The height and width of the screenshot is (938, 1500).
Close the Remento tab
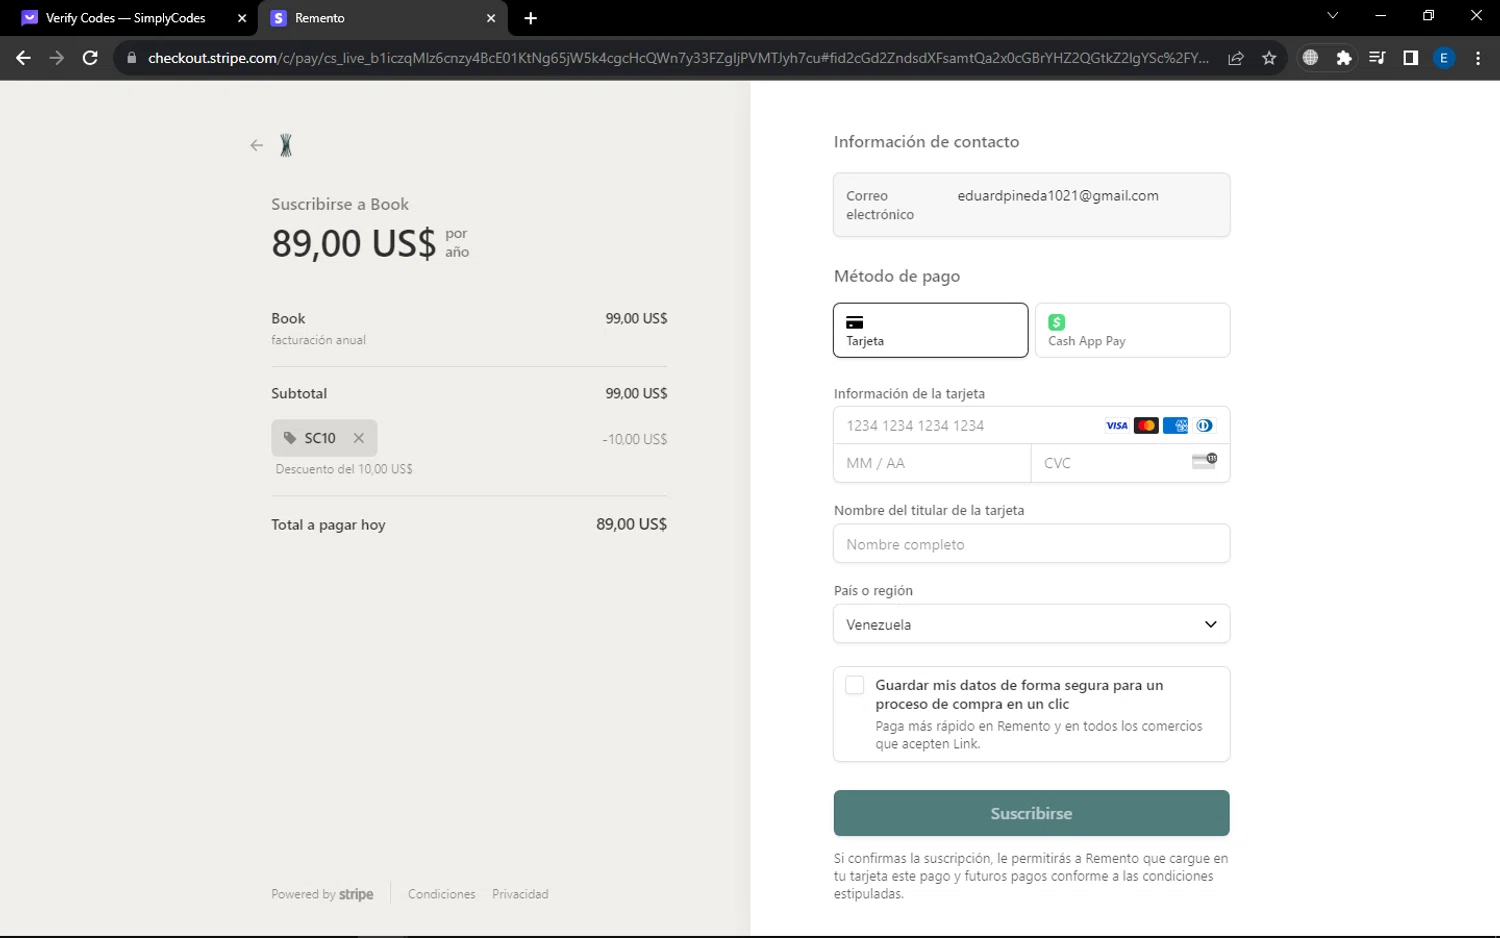(x=491, y=18)
